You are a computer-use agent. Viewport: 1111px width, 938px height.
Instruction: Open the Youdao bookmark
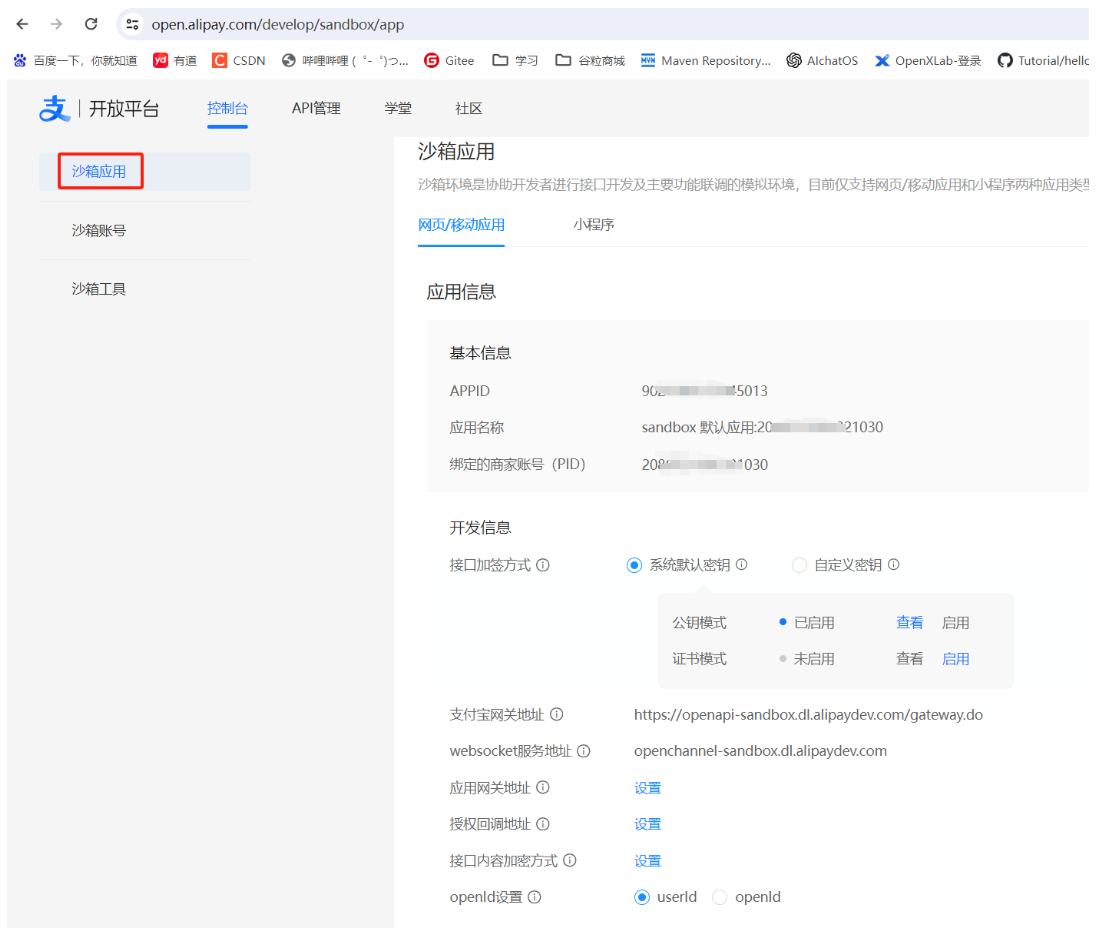175,61
